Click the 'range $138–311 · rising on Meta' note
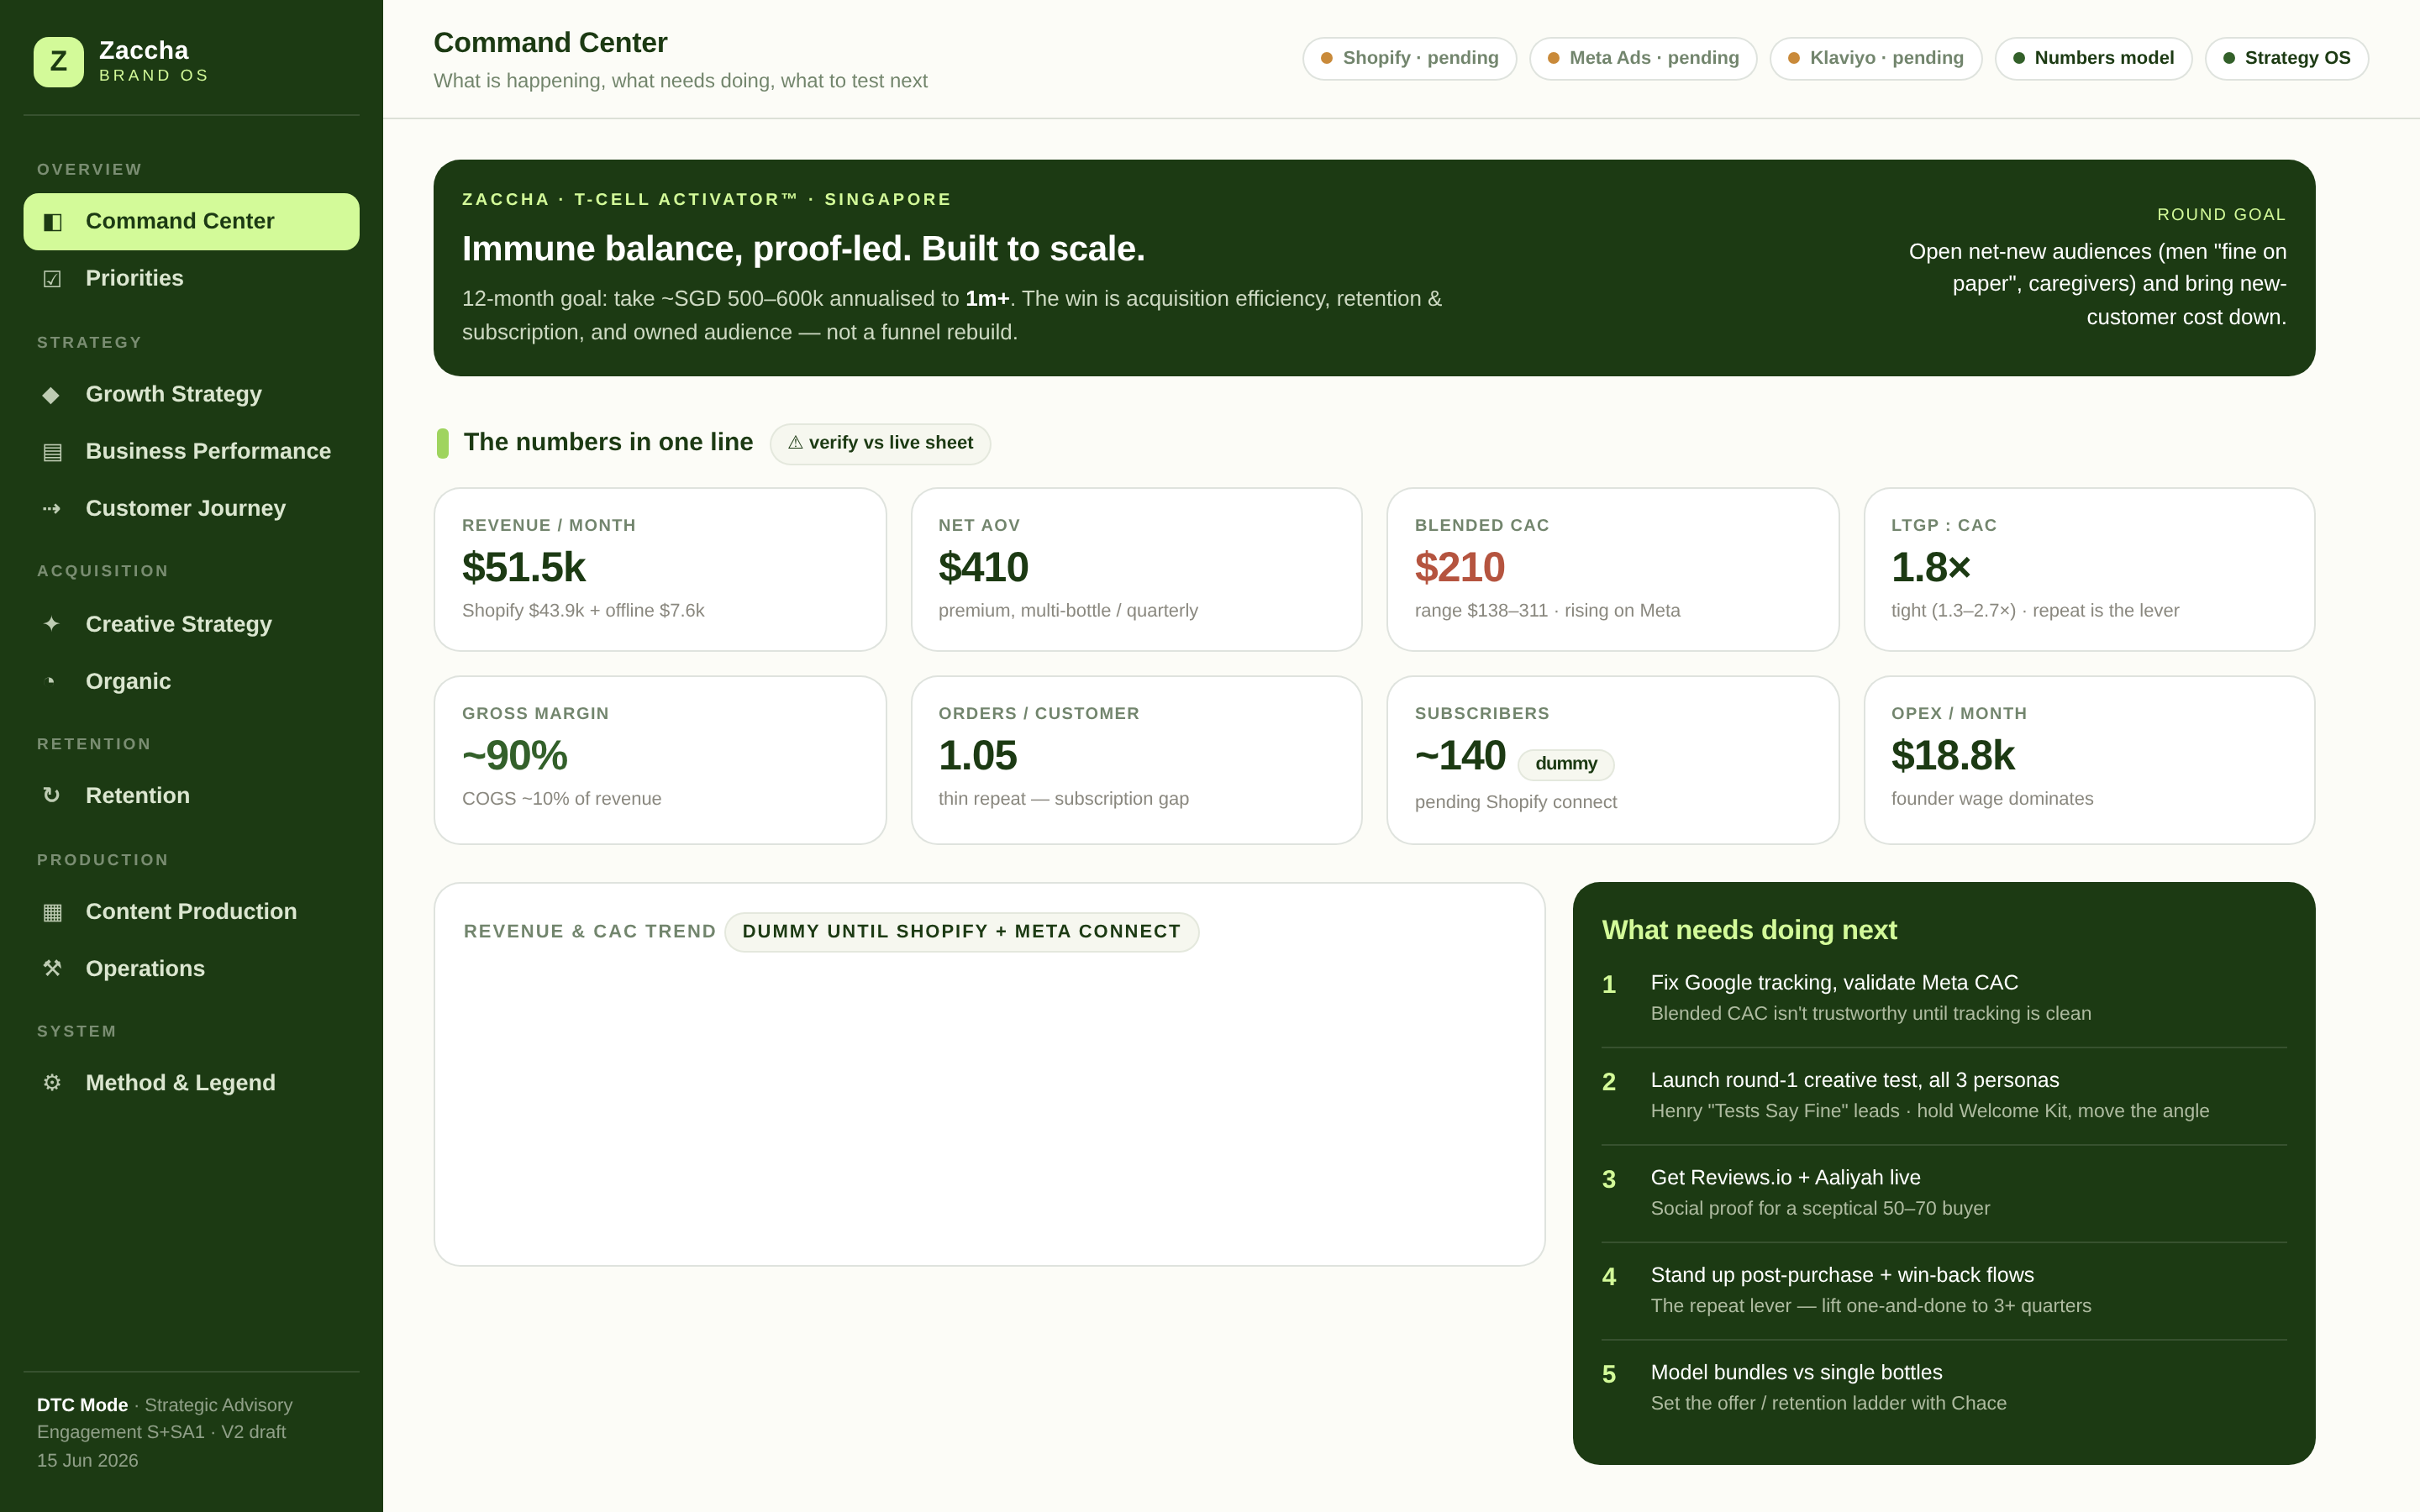2420x1512 pixels. click(x=1547, y=611)
